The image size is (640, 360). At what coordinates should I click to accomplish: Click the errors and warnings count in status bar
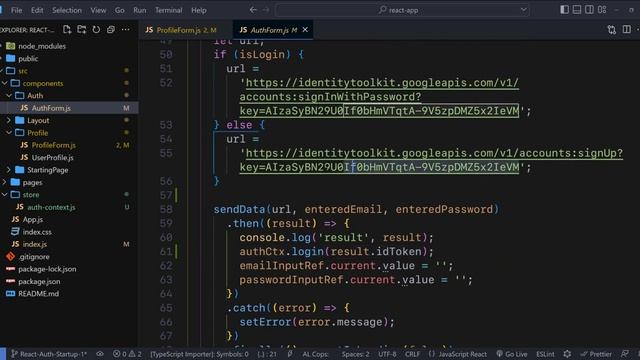[x=127, y=354]
